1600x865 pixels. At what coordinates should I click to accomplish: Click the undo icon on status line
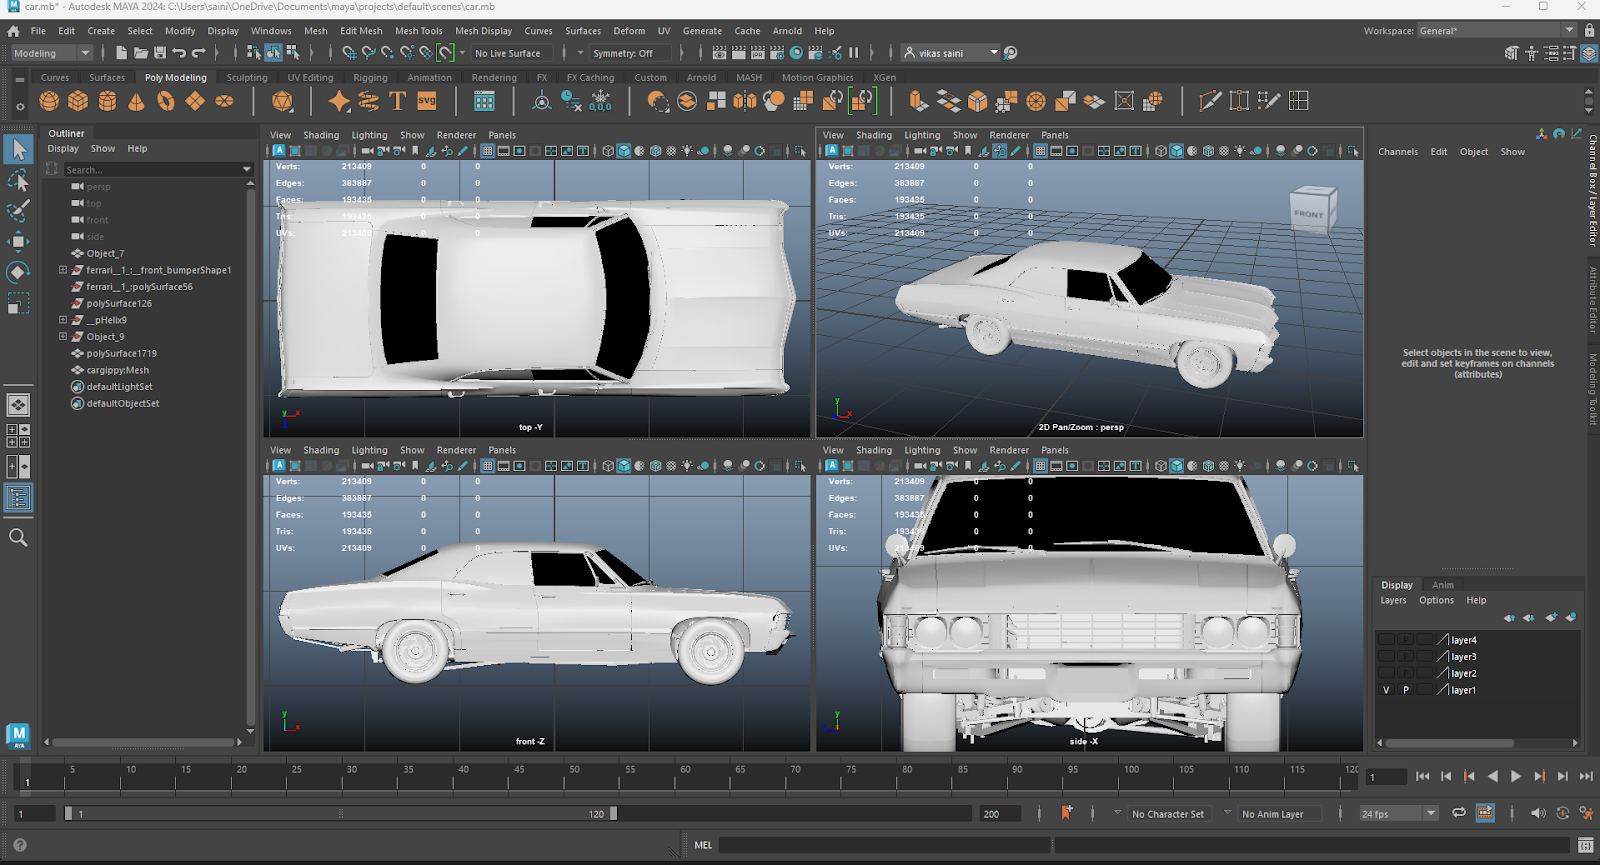[179, 53]
